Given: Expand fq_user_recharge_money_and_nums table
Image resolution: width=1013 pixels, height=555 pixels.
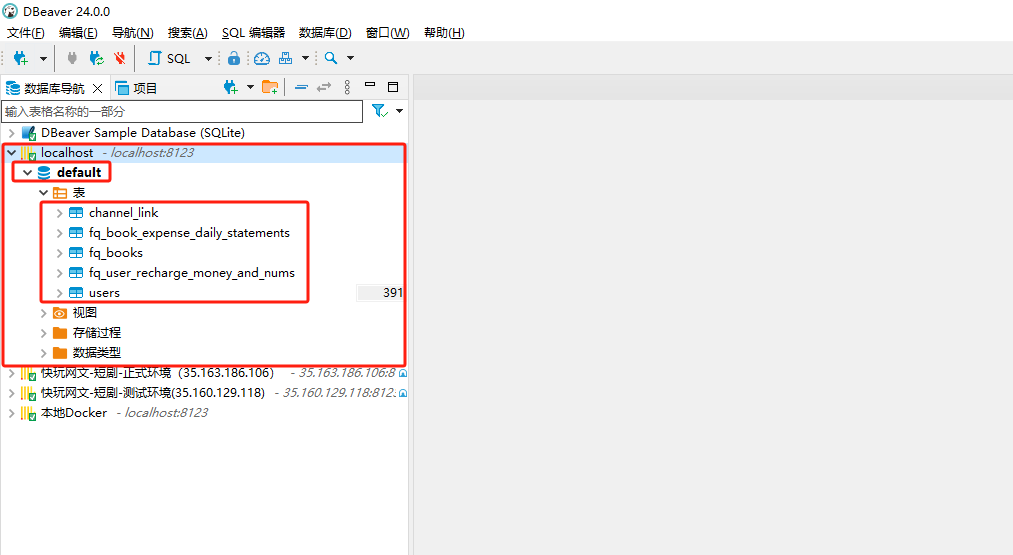Looking at the screenshot, I should click(59, 273).
